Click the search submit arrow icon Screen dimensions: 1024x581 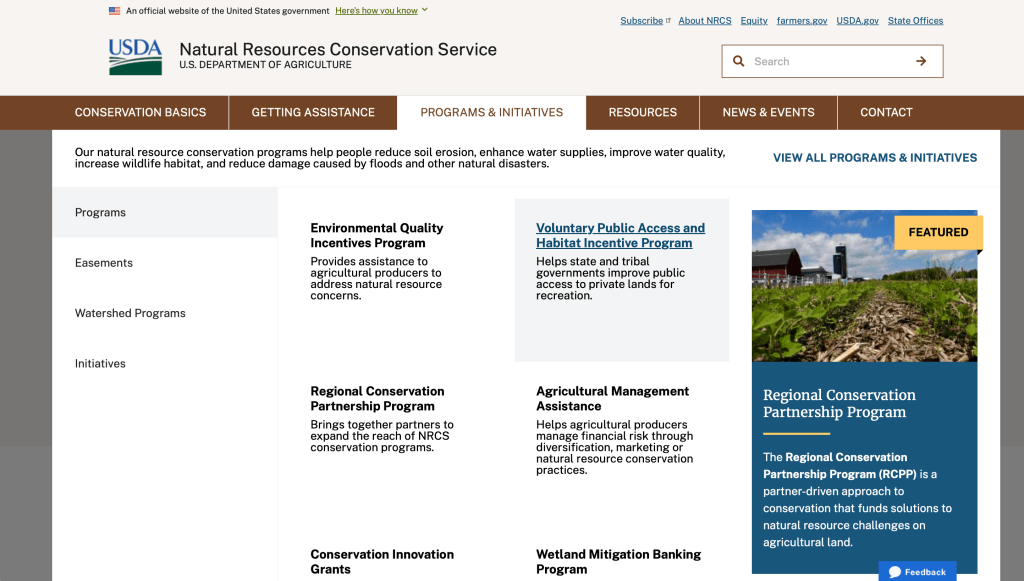(x=921, y=61)
